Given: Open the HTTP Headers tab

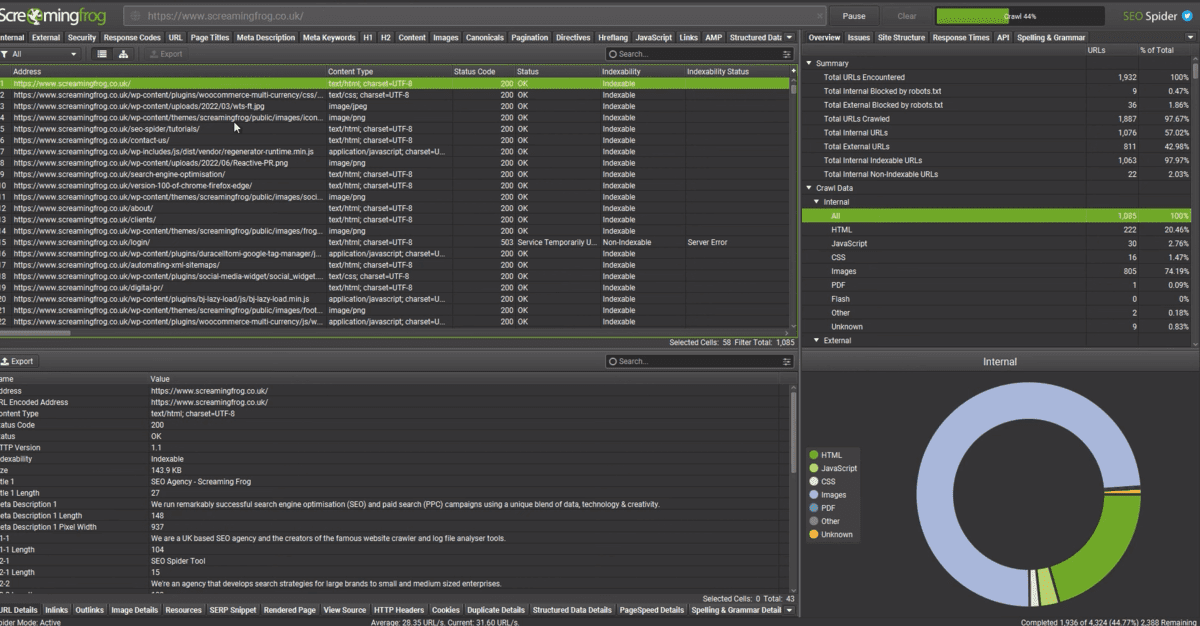Looking at the screenshot, I should click(x=399, y=610).
